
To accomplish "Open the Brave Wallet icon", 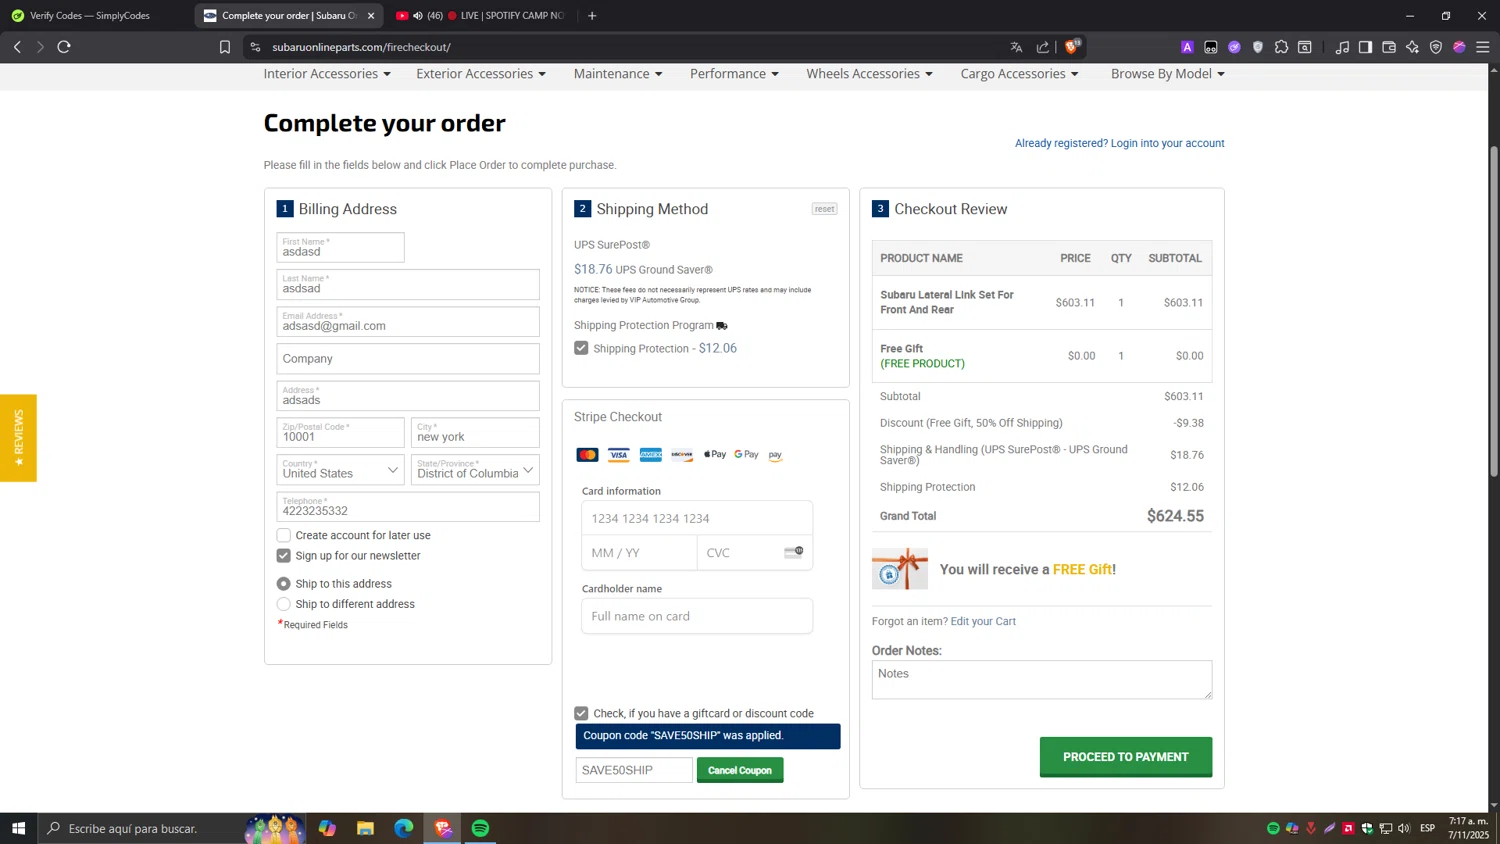I will (1389, 47).
